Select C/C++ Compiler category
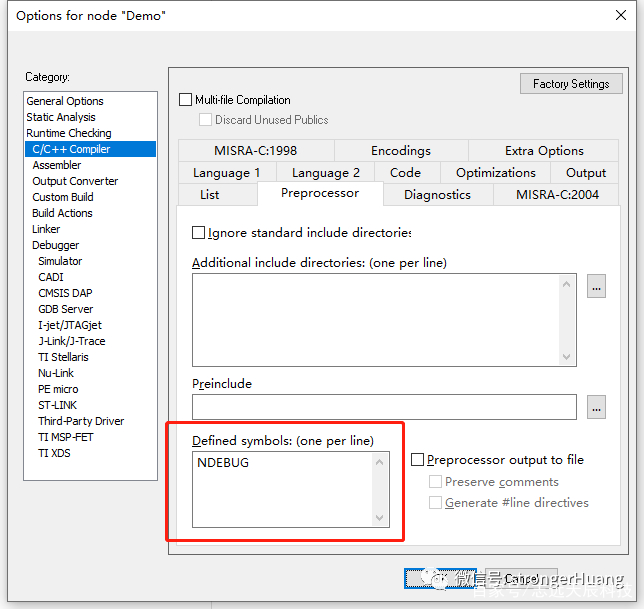The width and height of the screenshot is (644, 609). pos(90,149)
